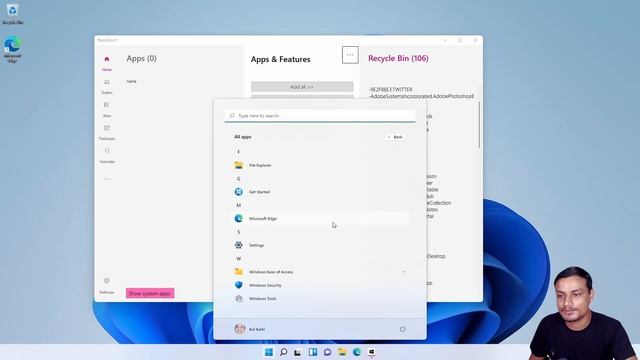Open Chat from the taskbar
The width and height of the screenshot is (640, 360).
point(327,352)
